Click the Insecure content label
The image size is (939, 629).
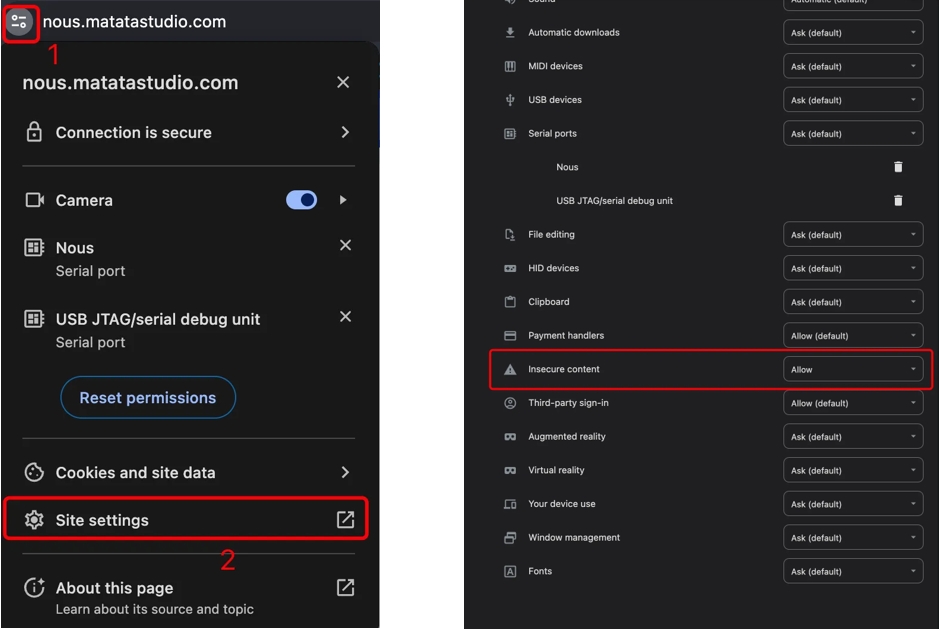[x=564, y=369]
